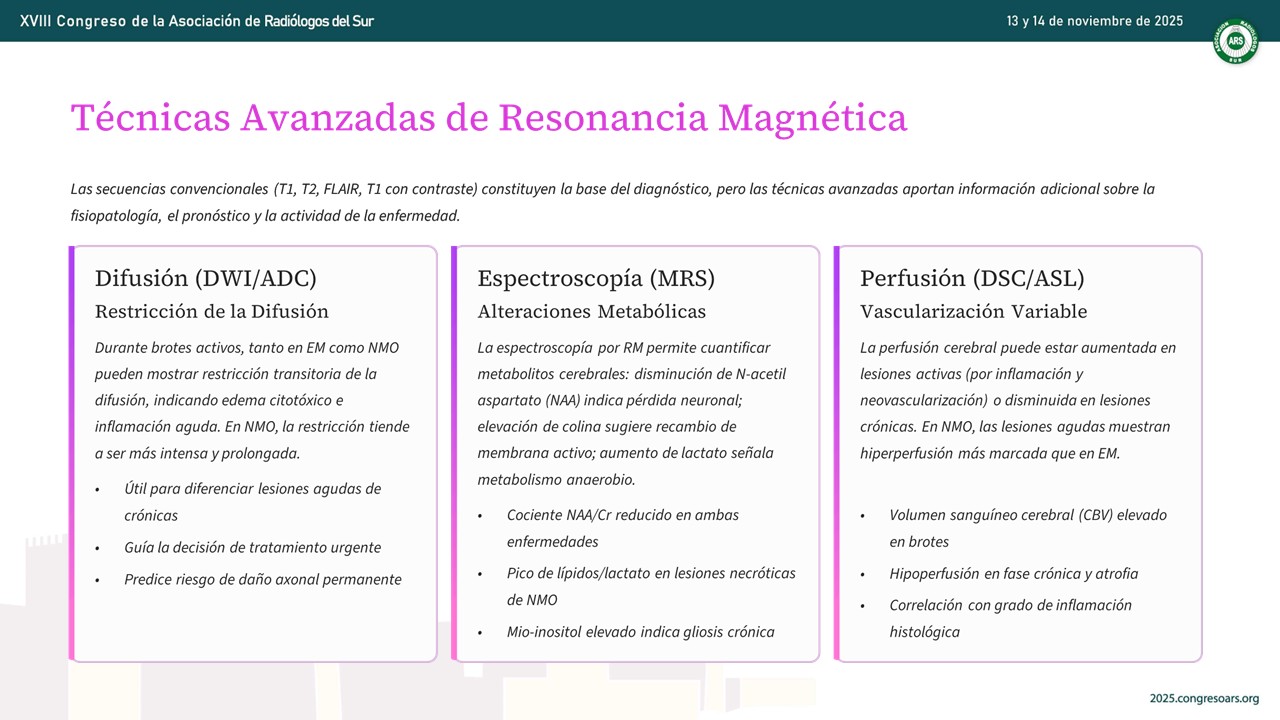The width and height of the screenshot is (1280, 720).
Task: Select the slide title Técnicas Avanzadas de Resonancia Magnética
Action: coord(489,118)
